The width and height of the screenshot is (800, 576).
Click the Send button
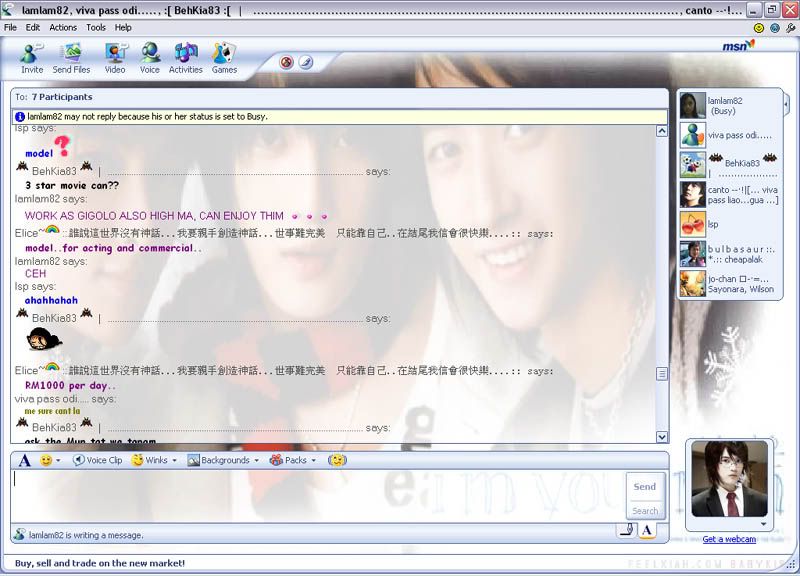coord(645,487)
